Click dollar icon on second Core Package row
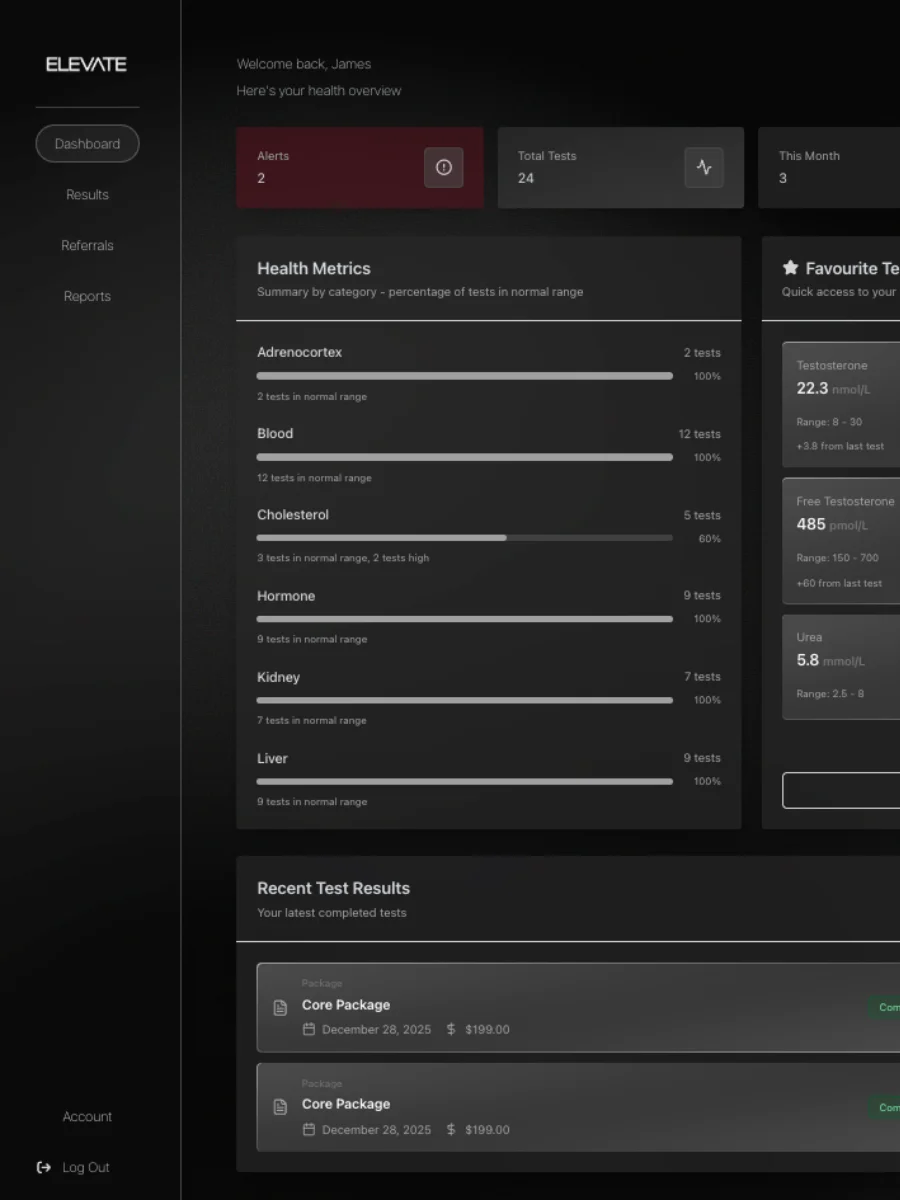The width and height of the screenshot is (900, 1200). (451, 1130)
